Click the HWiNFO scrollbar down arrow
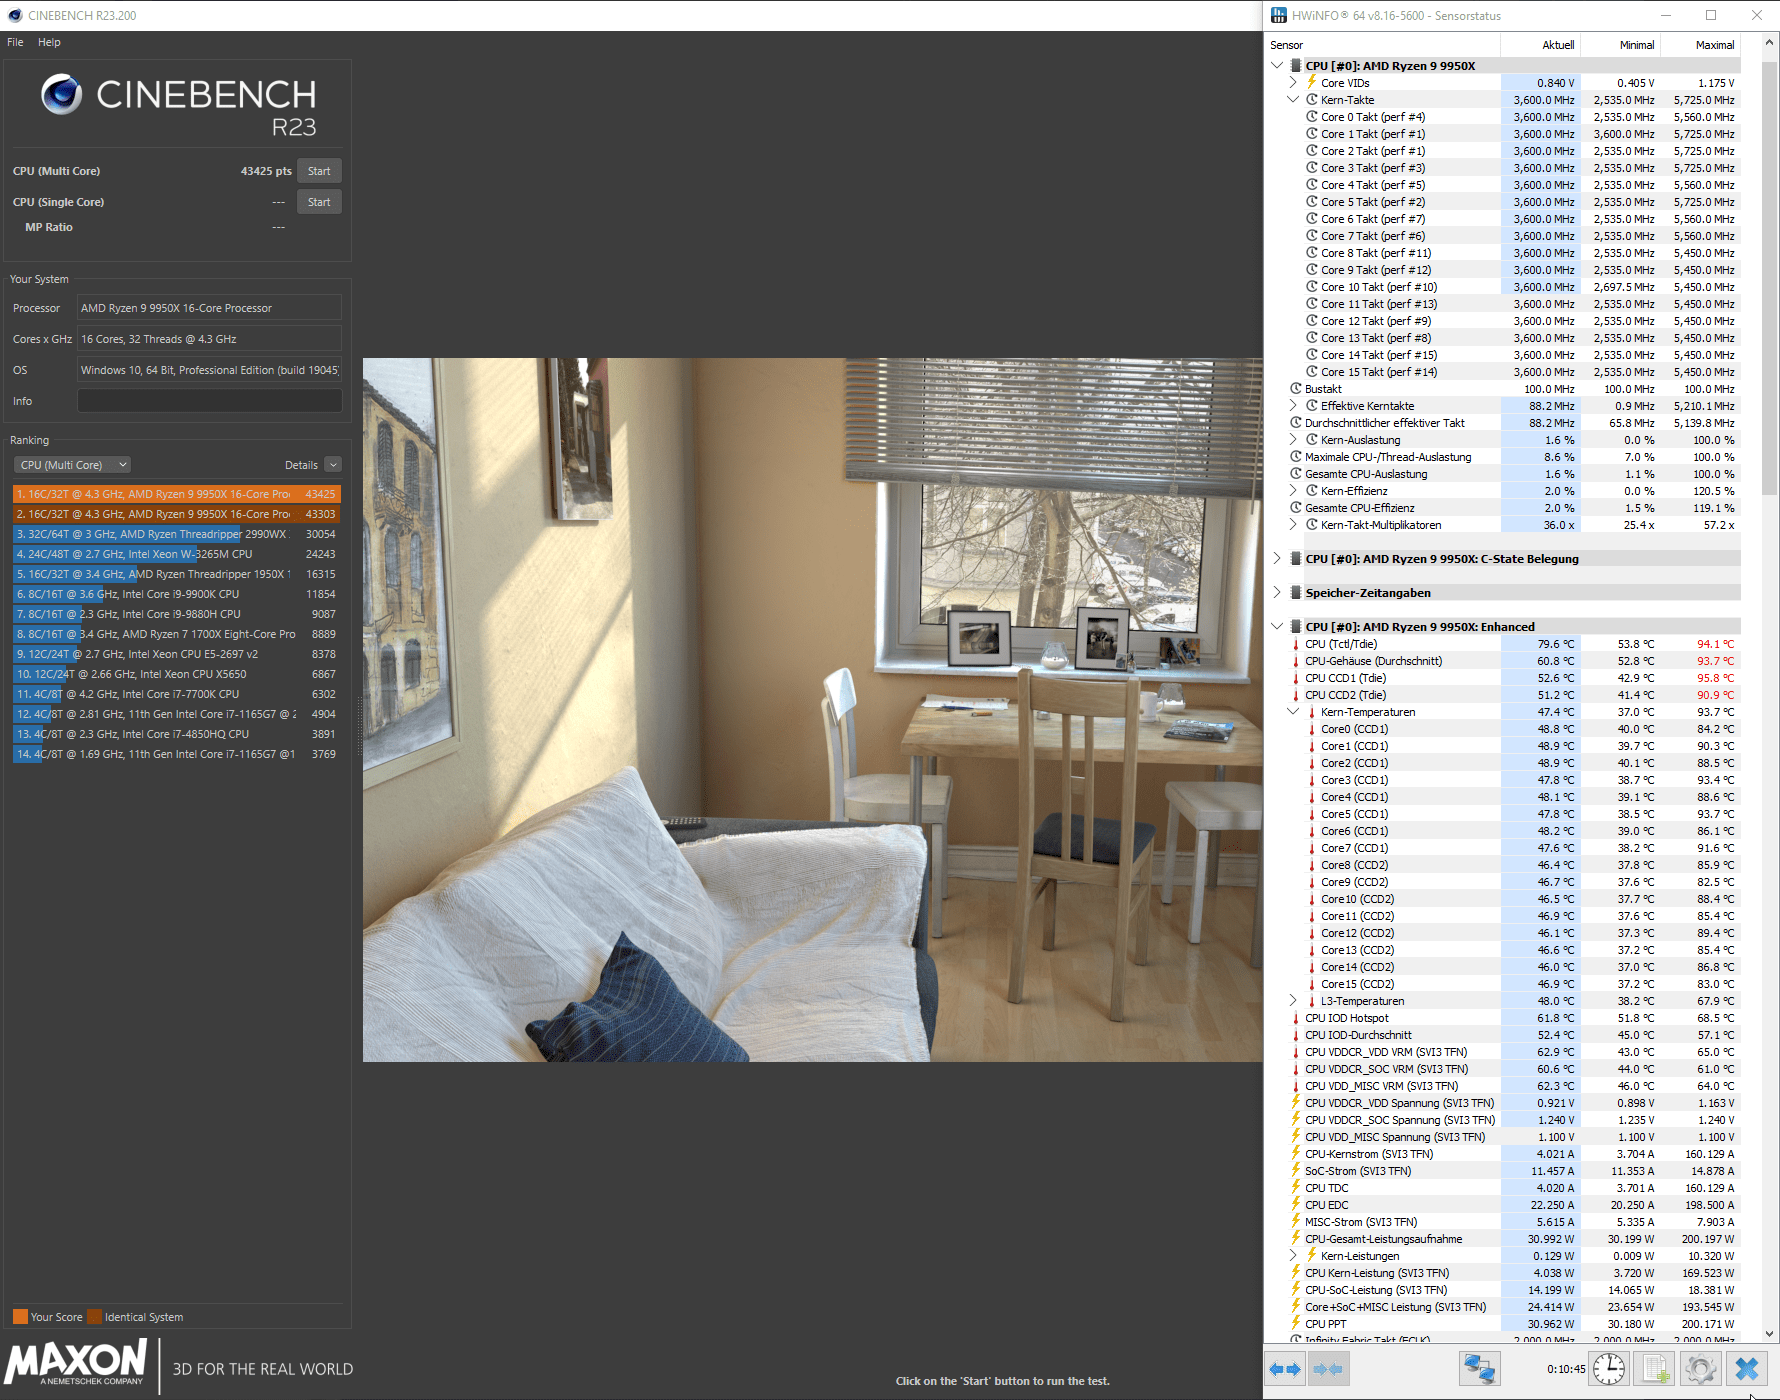1780x1400 pixels. click(1770, 1333)
